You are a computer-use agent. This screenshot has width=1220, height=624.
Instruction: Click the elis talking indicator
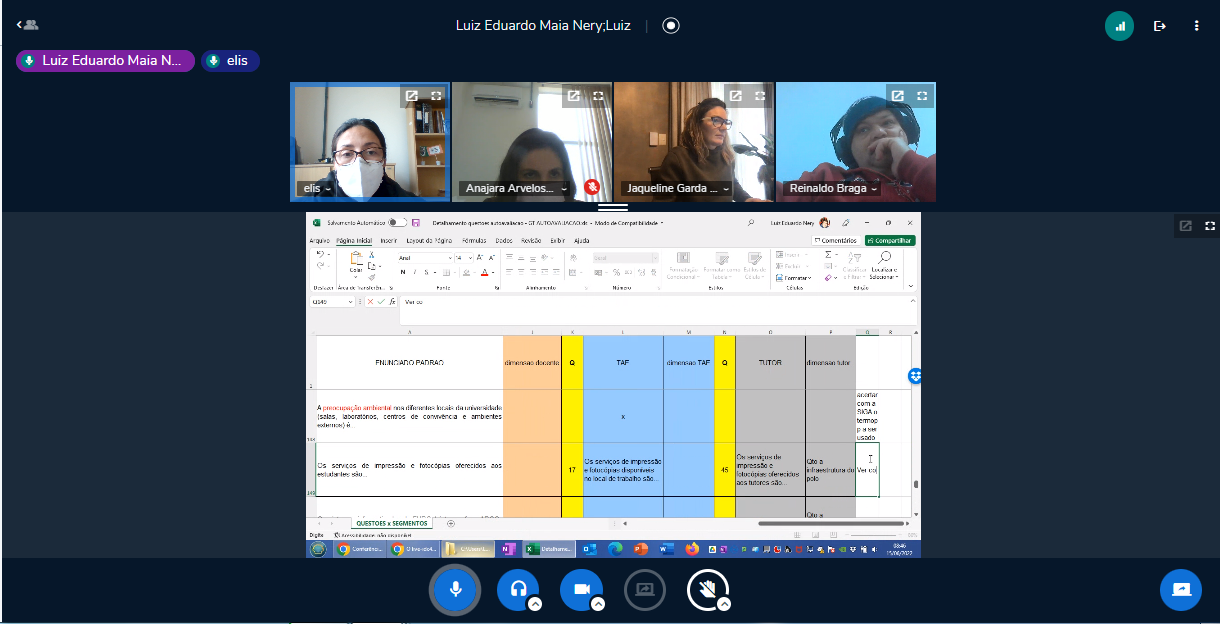tap(230, 61)
